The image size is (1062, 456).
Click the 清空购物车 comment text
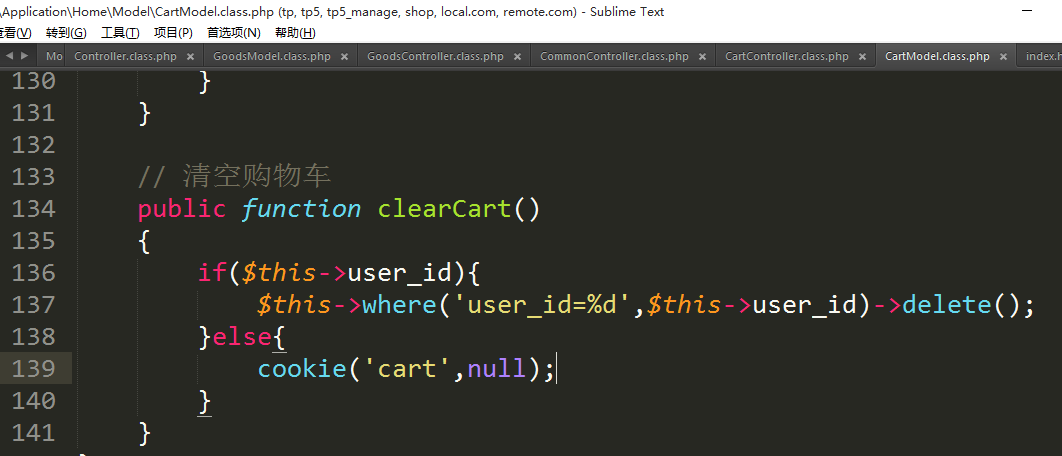coord(256,177)
